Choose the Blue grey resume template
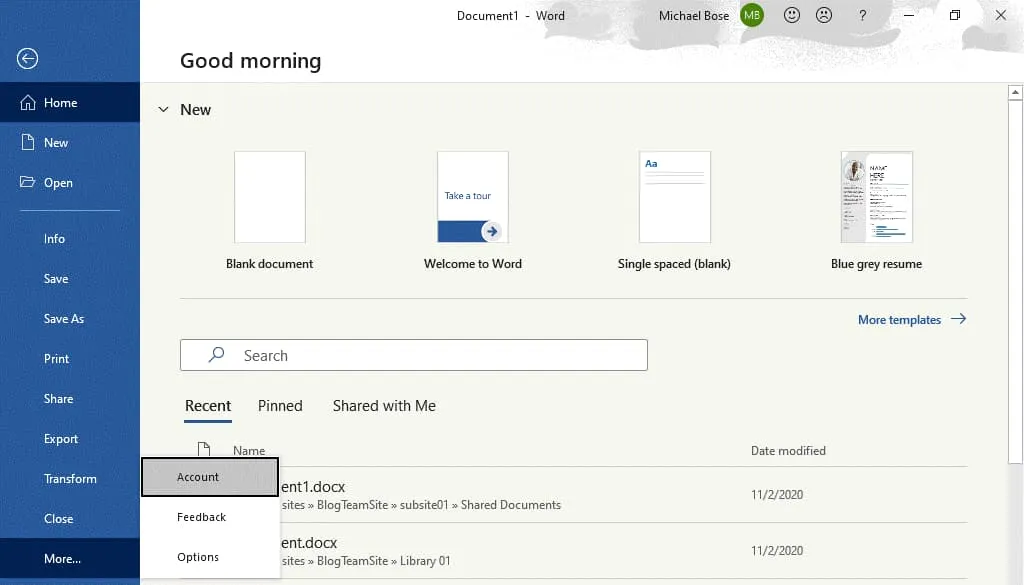Image resolution: width=1024 pixels, height=585 pixels. pyautogui.click(x=876, y=197)
